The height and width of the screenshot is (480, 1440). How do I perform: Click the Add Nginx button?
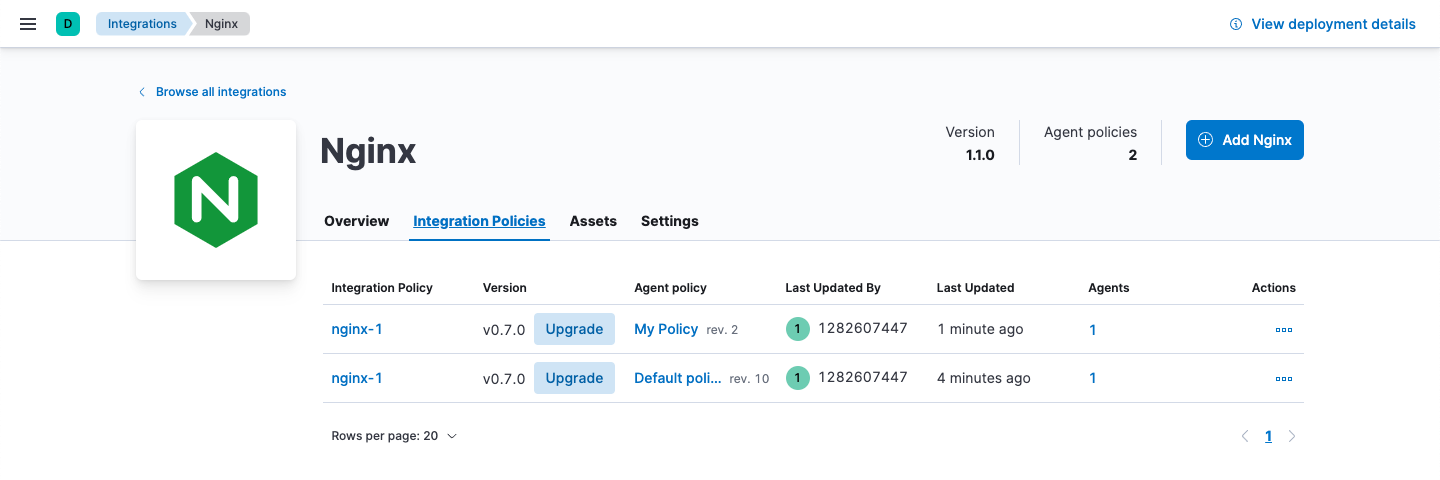(x=1244, y=140)
